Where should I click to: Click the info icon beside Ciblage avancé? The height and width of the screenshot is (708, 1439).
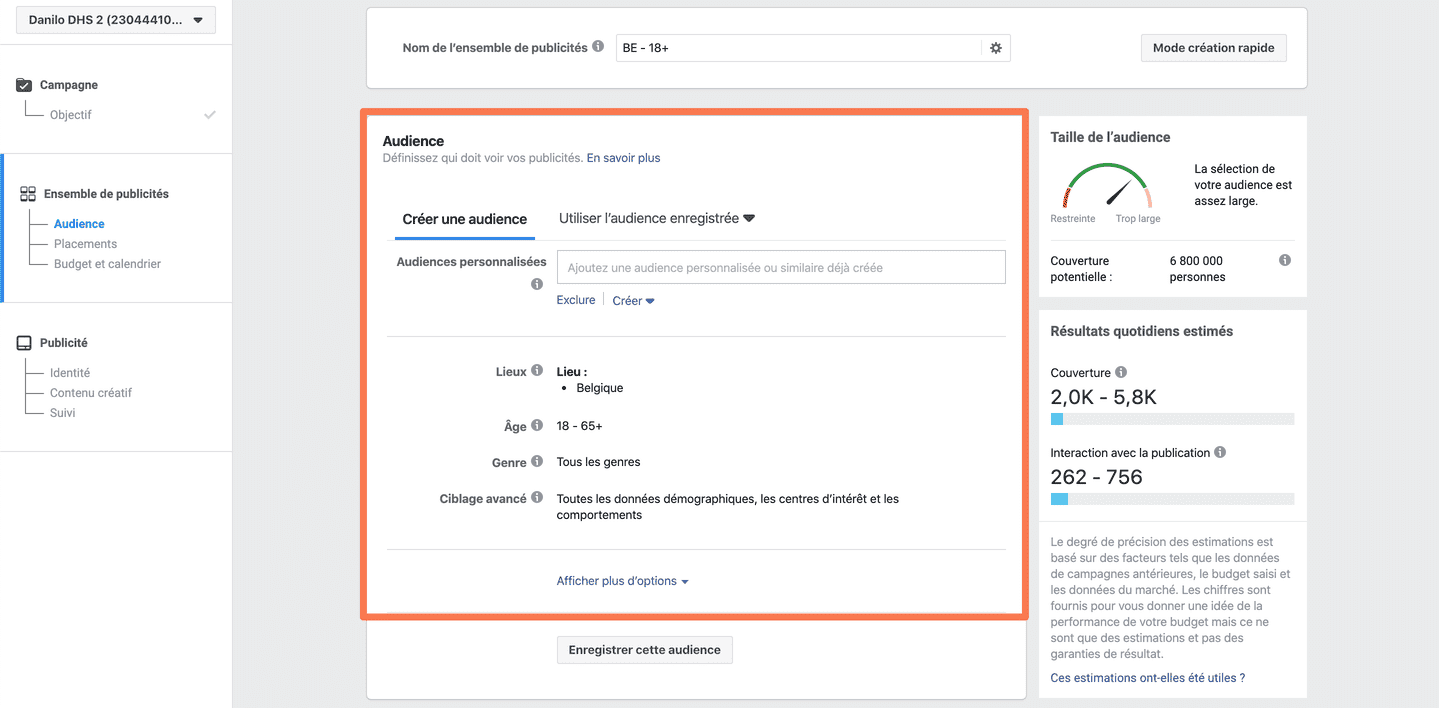537,498
